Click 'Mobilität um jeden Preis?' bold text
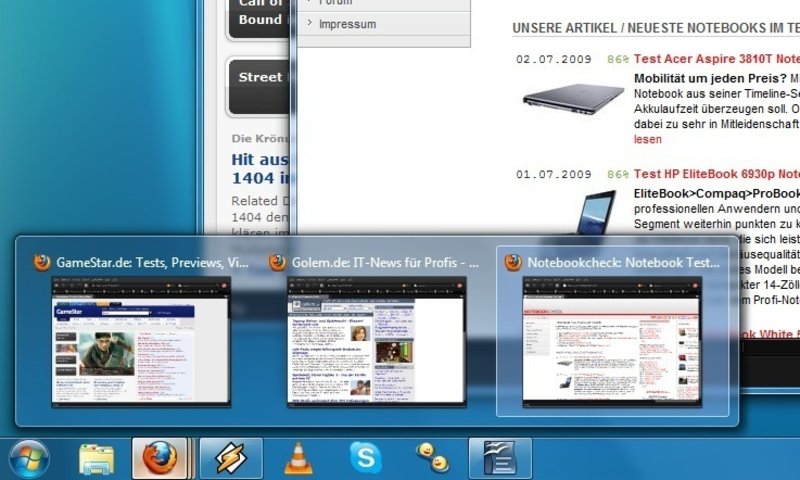 pos(710,79)
